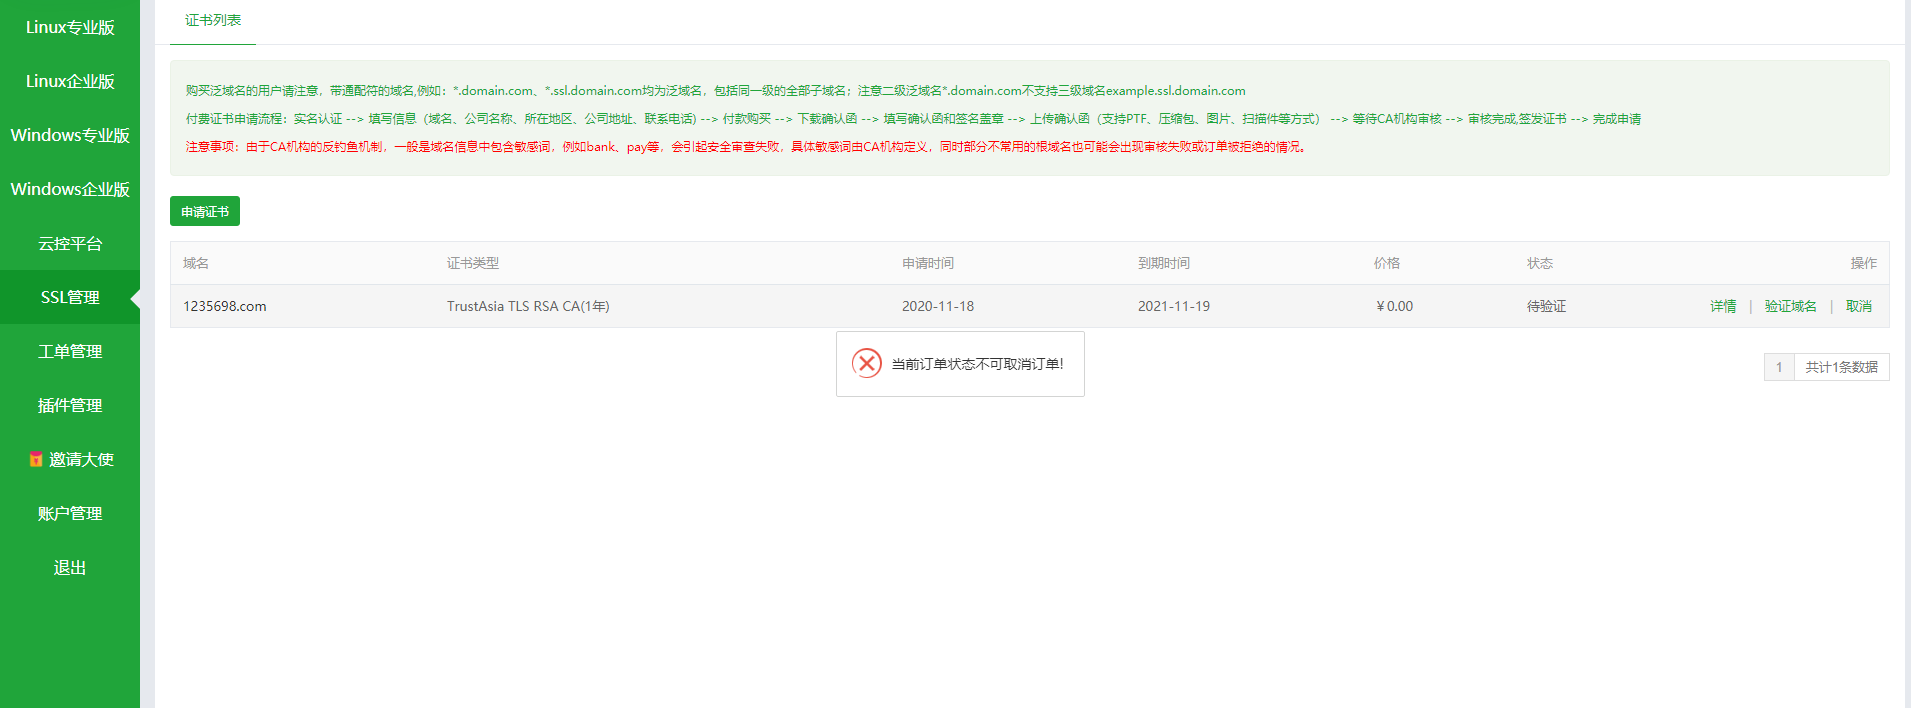1911x708 pixels.
Task: Click the green wildcard-domain notice line
Action: tap(715, 91)
